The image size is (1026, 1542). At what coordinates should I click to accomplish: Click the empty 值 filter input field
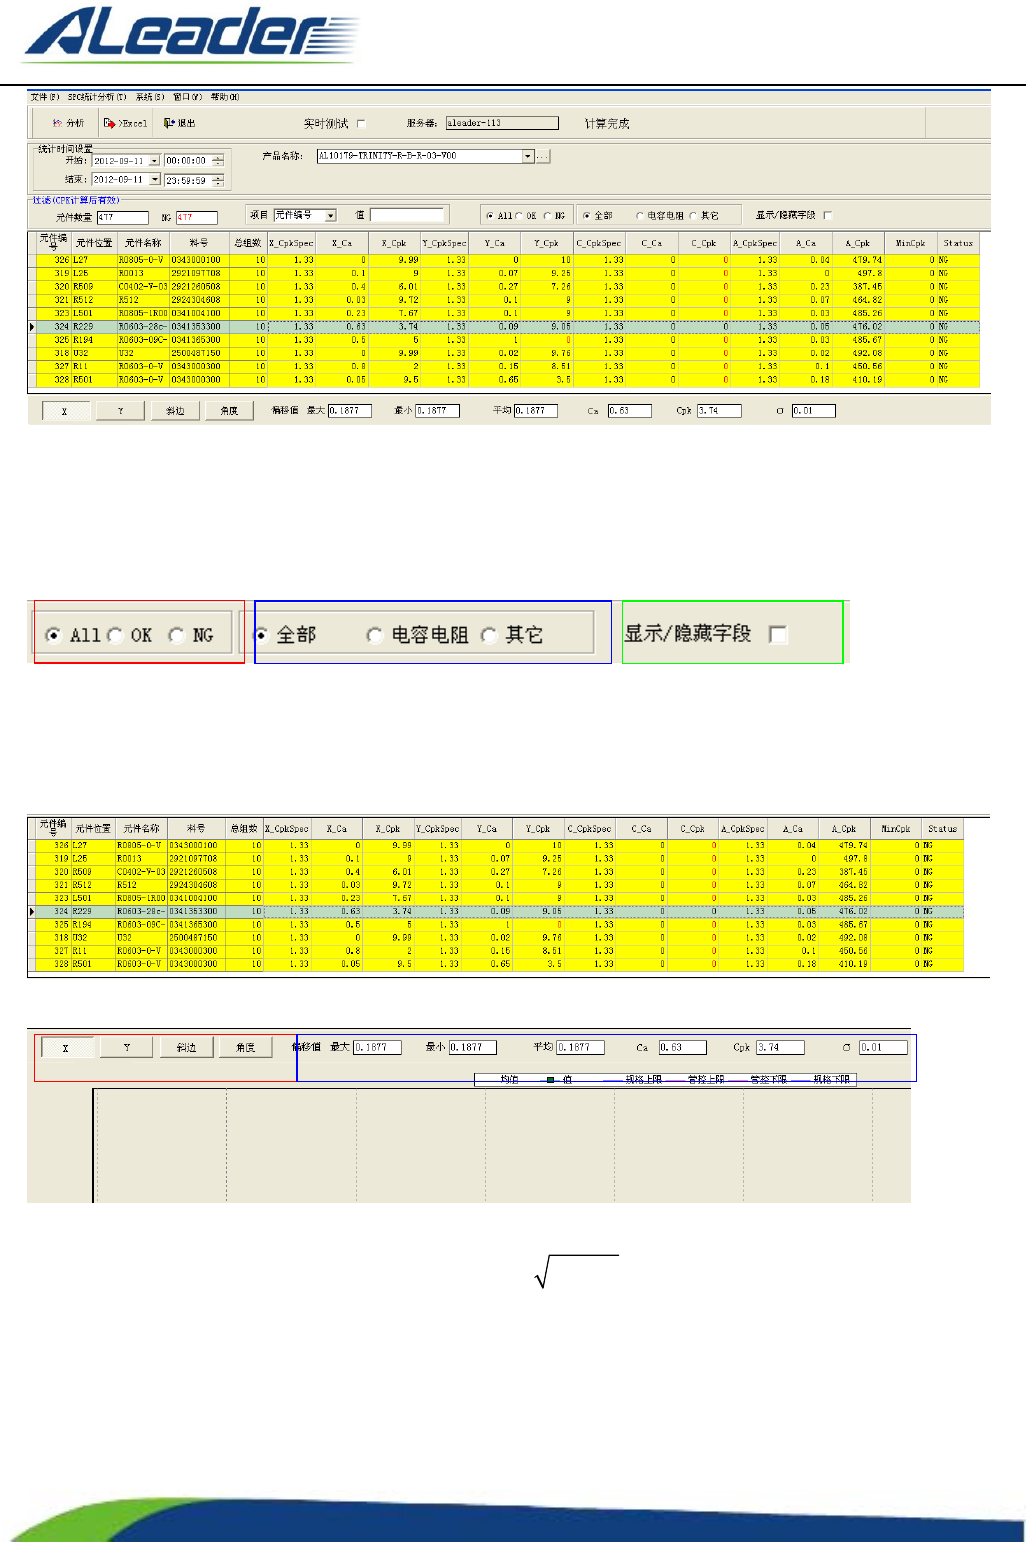click(x=407, y=215)
